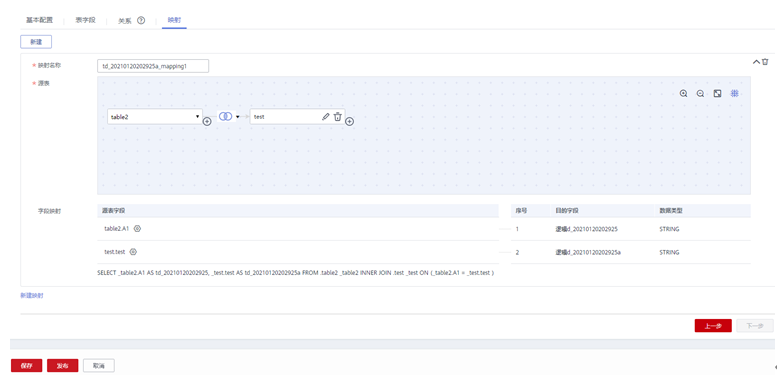
Task: Open settings gear for table2.A1 field
Action: pyautogui.click(x=138, y=228)
